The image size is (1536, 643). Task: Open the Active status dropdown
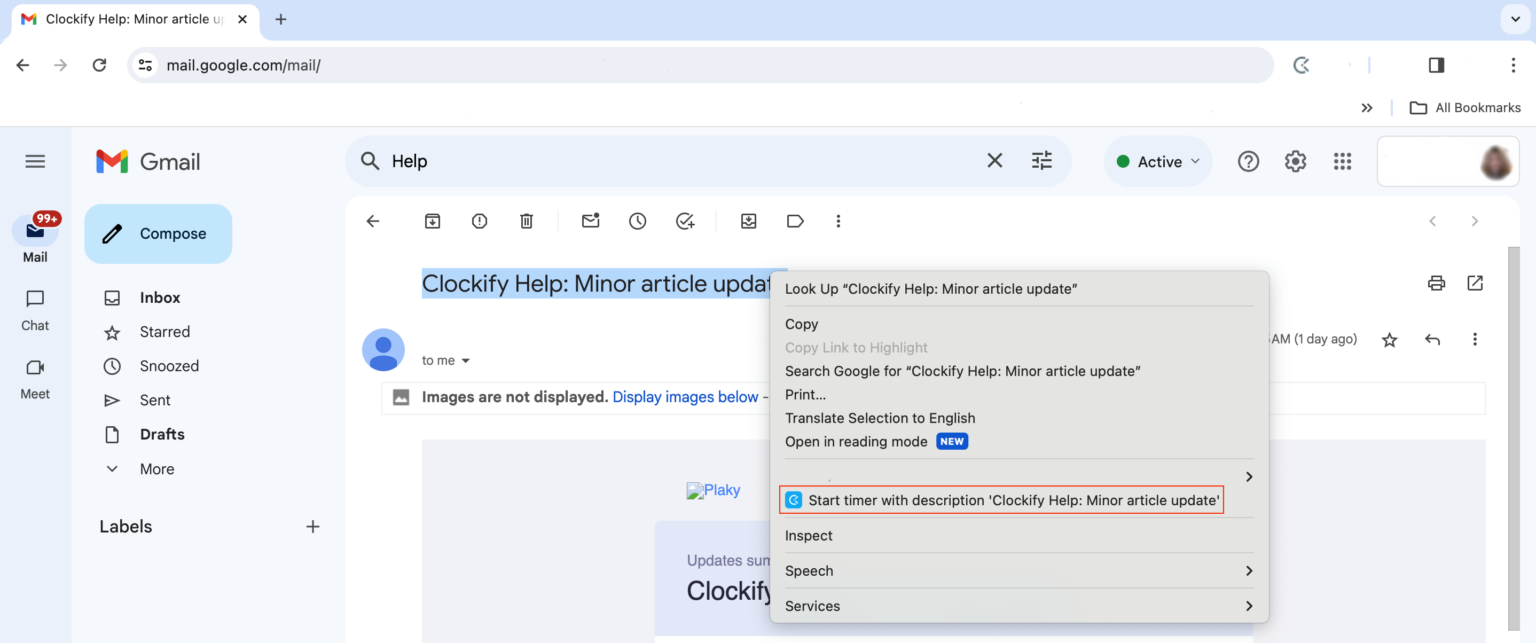(x=1157, y=160)
